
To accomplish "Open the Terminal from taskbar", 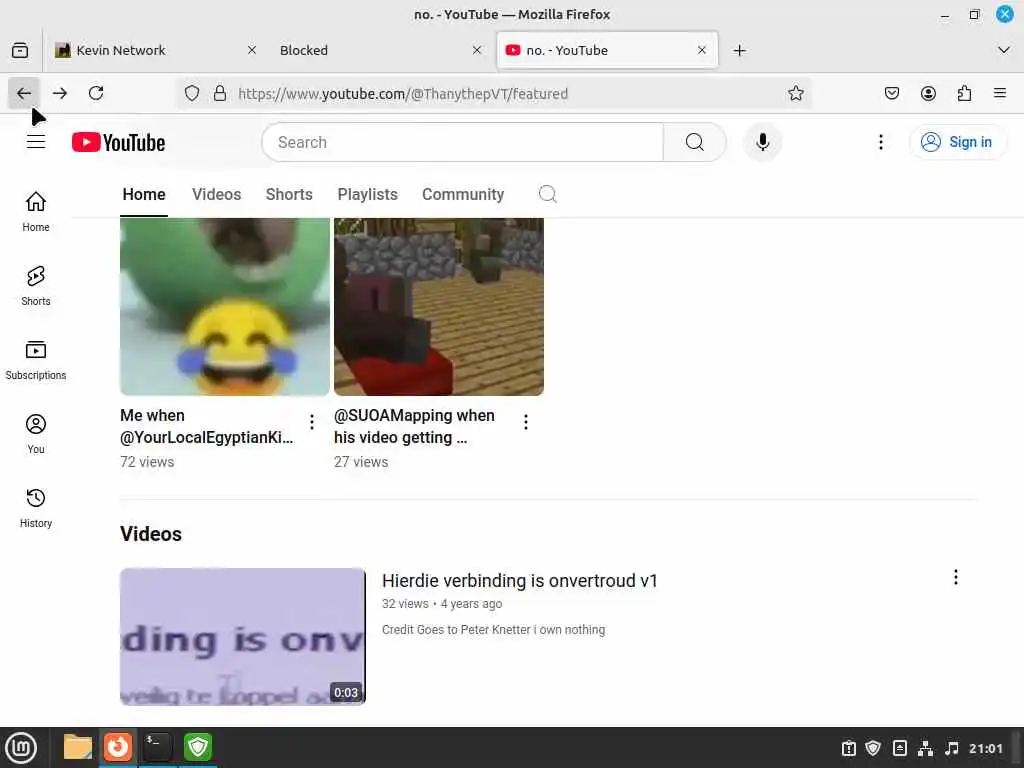I will (157, 747).
